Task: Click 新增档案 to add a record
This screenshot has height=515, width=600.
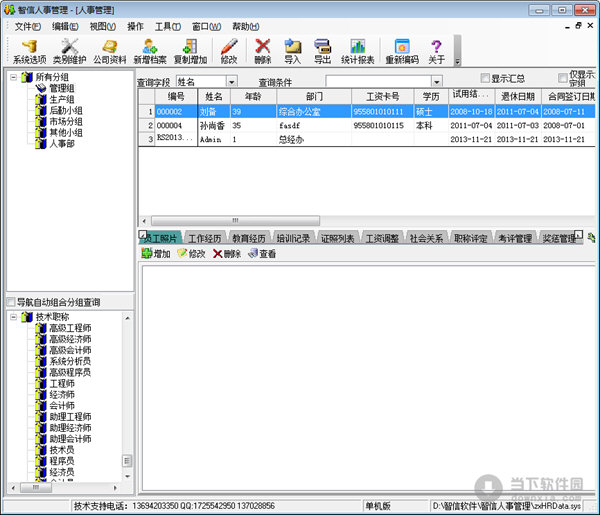Action: click(x=150, y=52)
